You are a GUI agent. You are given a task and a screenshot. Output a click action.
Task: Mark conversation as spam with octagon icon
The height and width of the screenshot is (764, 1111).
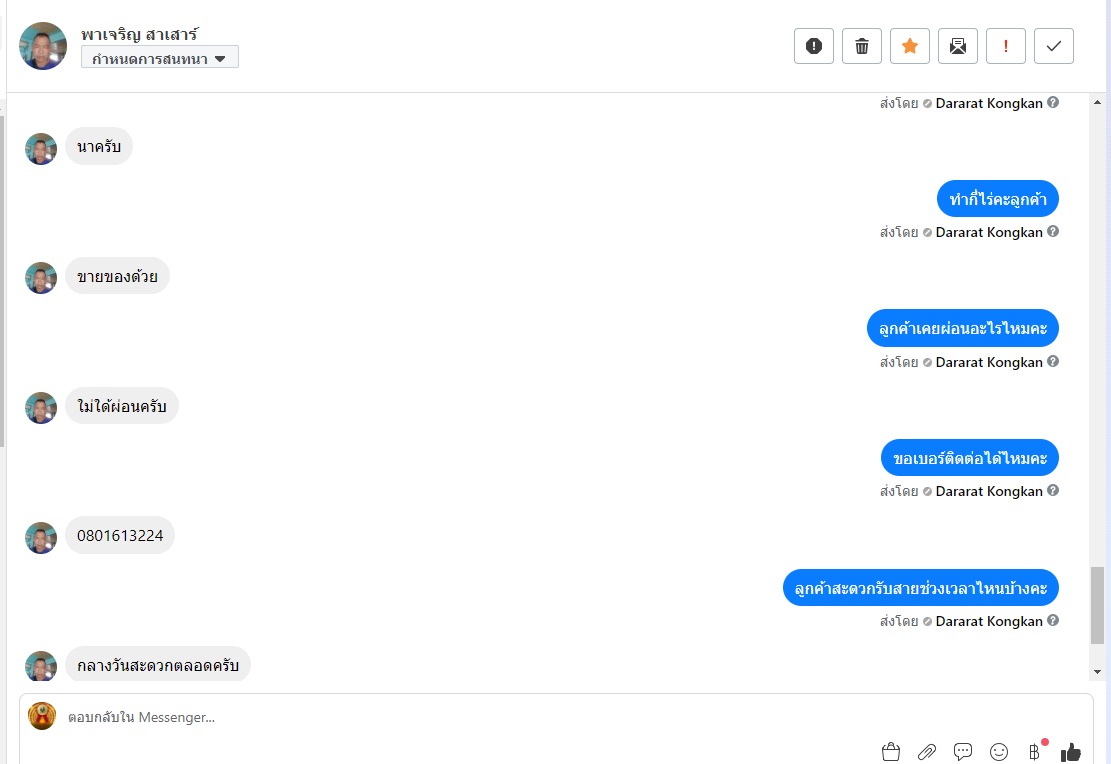tap(813, 46)
